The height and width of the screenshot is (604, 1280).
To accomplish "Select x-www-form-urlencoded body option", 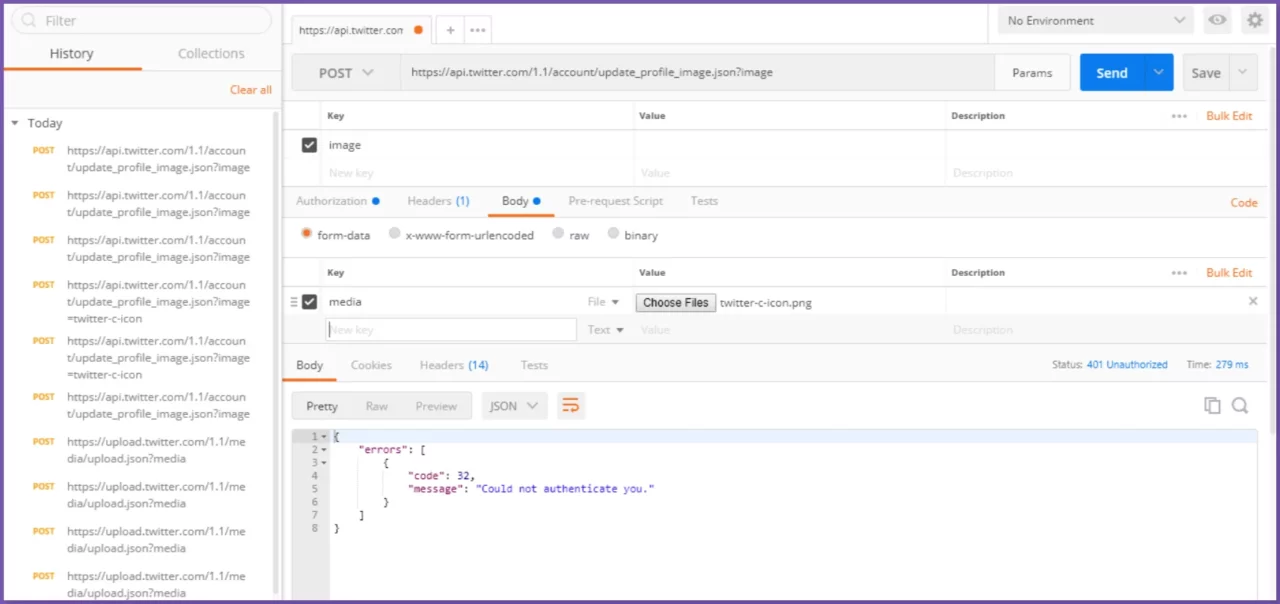I will (x=395, y=234).
